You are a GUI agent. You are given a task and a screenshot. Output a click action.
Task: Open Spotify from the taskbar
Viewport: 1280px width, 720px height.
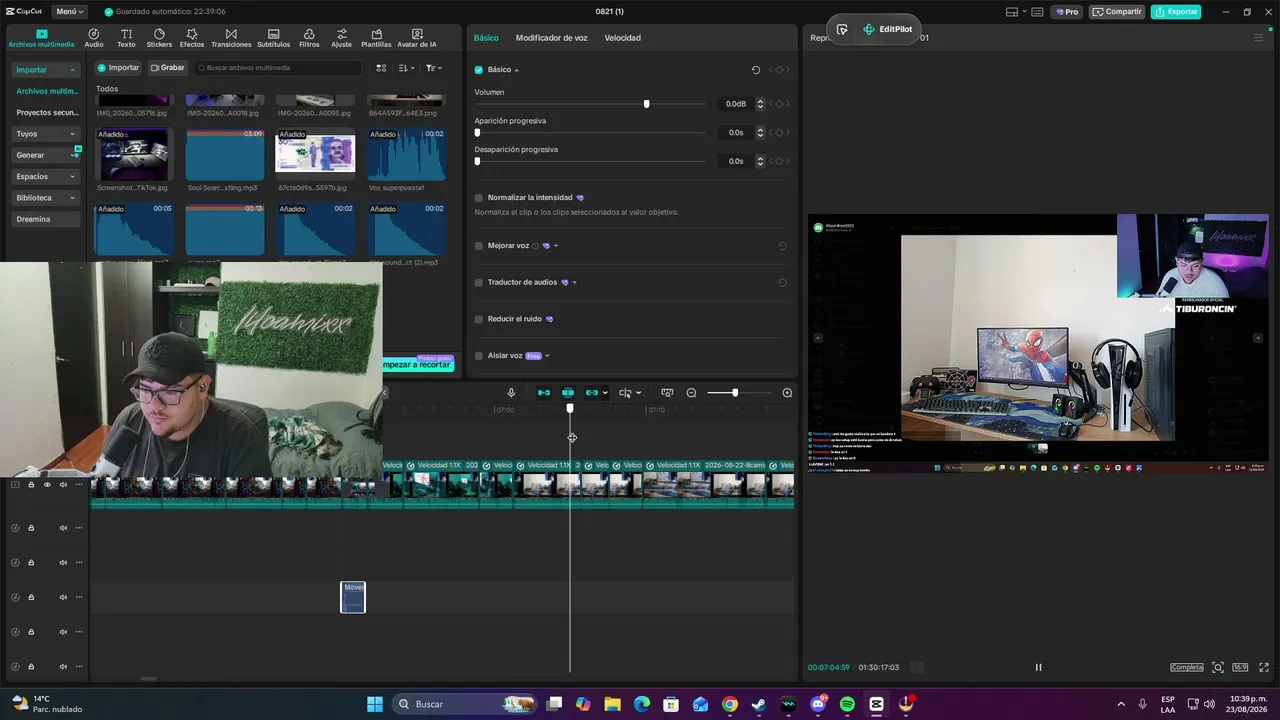coord(847,704)
